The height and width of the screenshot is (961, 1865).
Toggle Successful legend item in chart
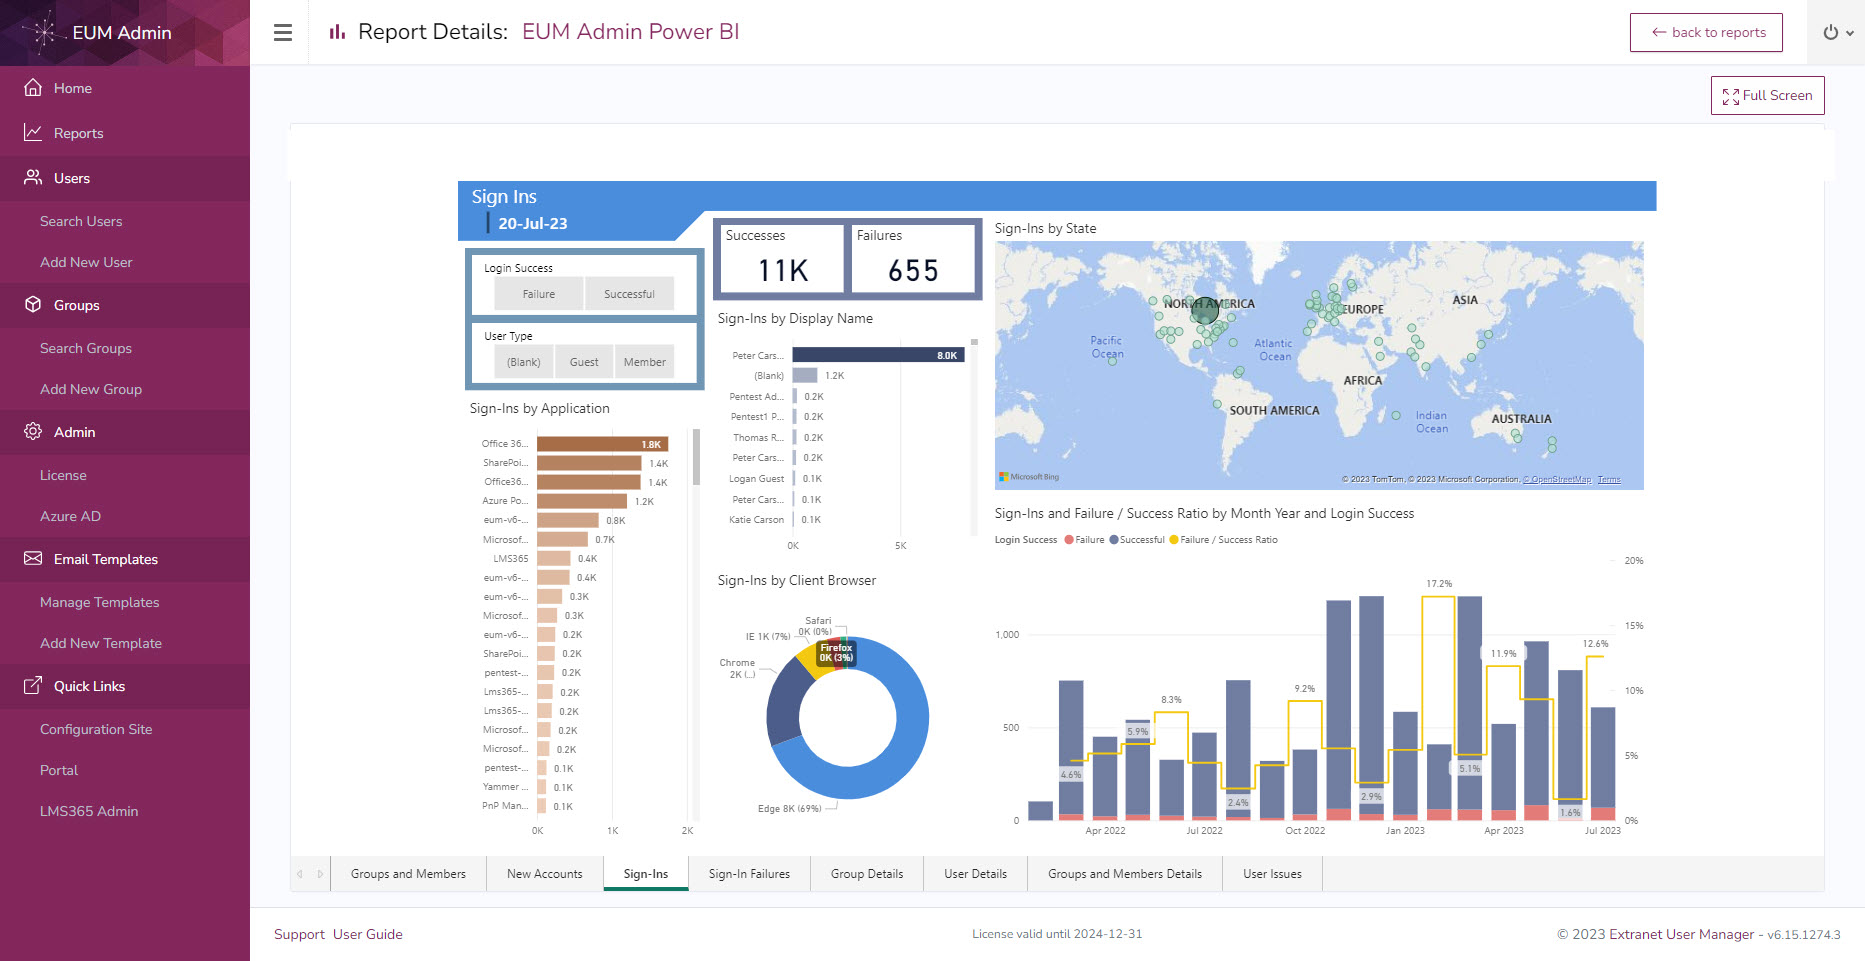1137,540
